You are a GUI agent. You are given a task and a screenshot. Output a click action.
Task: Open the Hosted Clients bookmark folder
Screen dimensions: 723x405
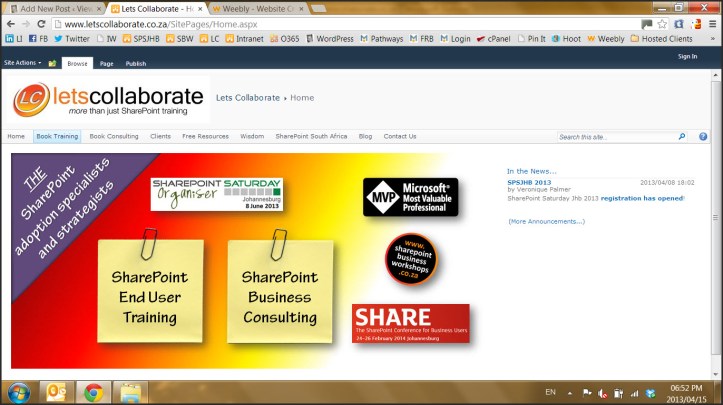664,39
